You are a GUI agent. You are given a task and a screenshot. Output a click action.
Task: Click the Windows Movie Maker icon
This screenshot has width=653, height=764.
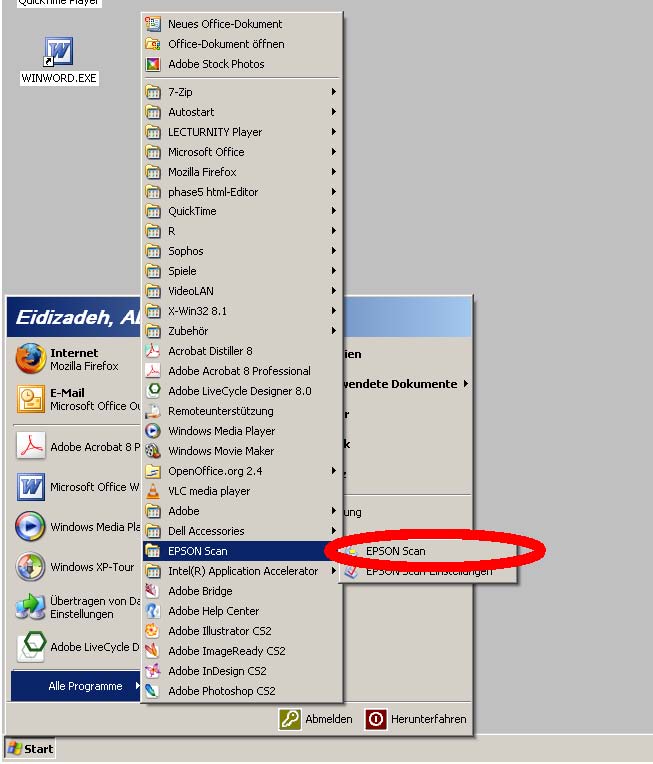[153, 451]
